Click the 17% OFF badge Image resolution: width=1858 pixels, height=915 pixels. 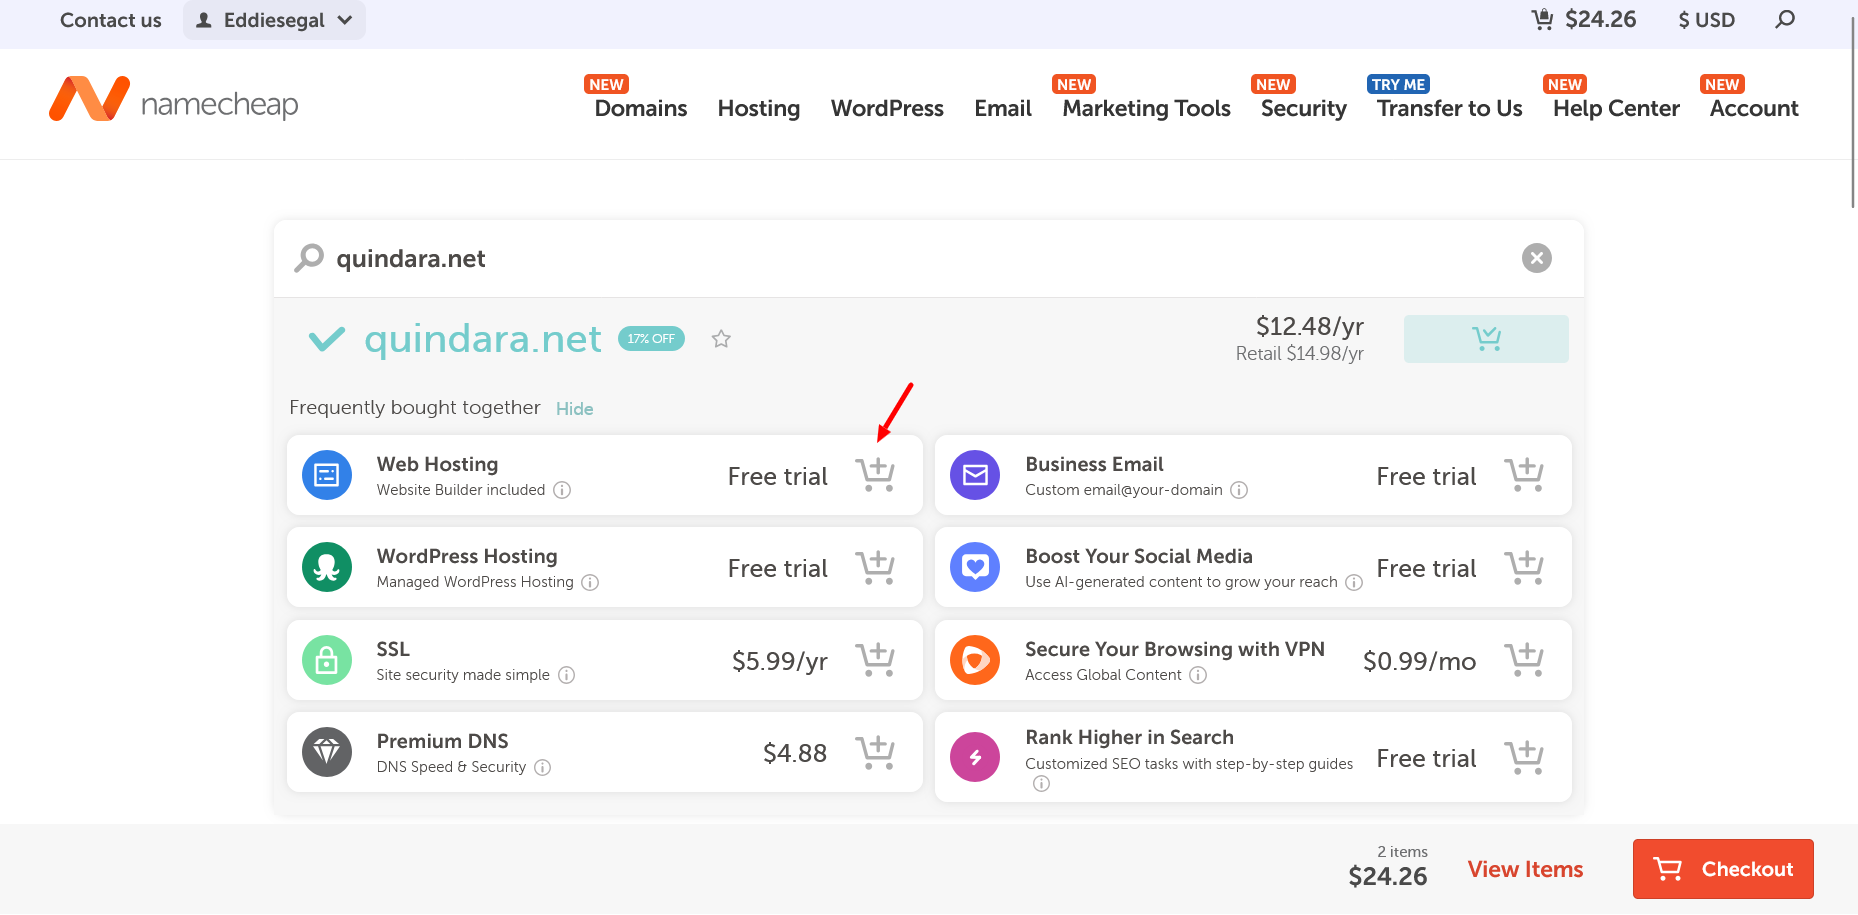pos(651,338)
